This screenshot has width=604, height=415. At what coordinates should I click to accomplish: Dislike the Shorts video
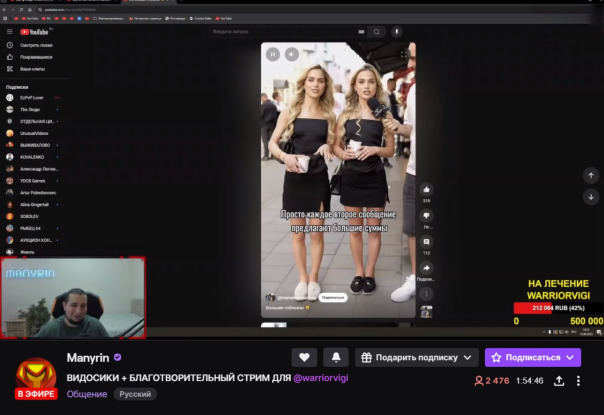[427, 215]
